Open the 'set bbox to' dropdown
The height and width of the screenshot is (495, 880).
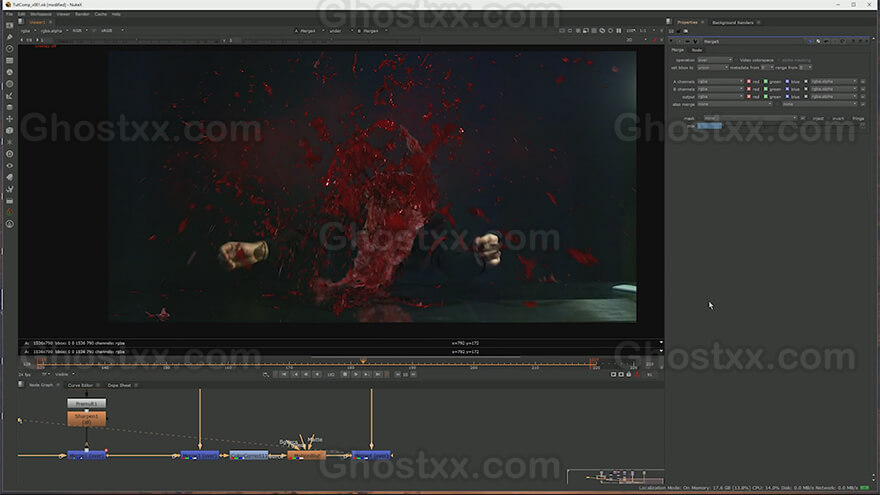[712, 67]
